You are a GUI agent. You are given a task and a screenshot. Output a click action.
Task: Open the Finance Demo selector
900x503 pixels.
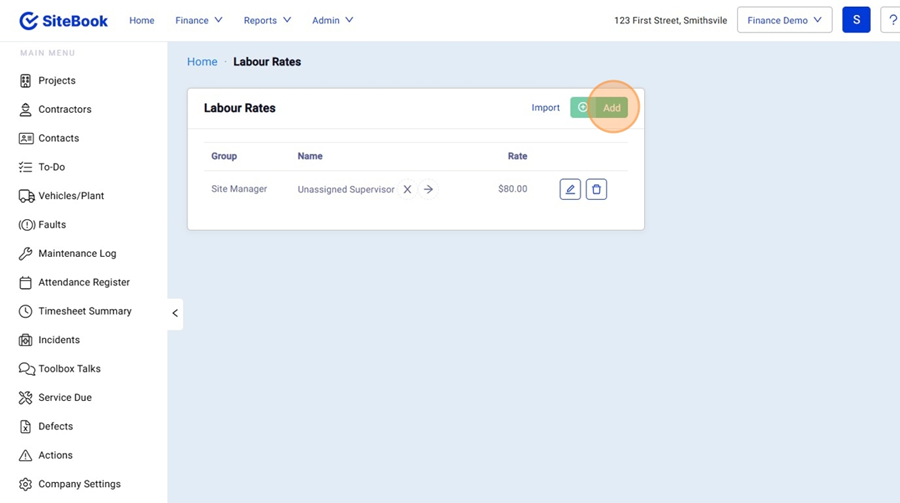click(784, 20)
